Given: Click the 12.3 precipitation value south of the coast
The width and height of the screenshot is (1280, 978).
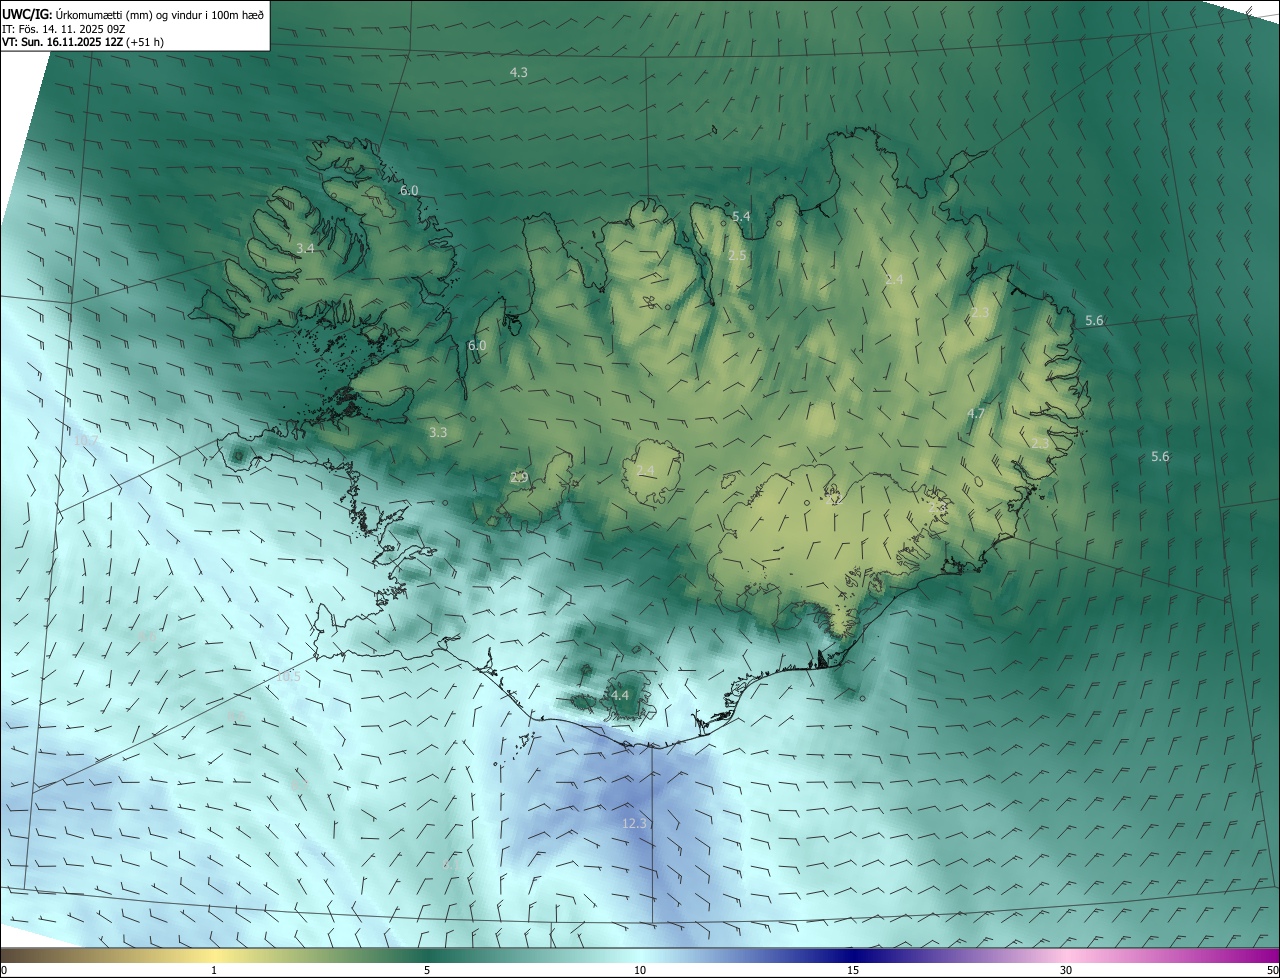Looking at the screenshot, I should tap(635, 824).
